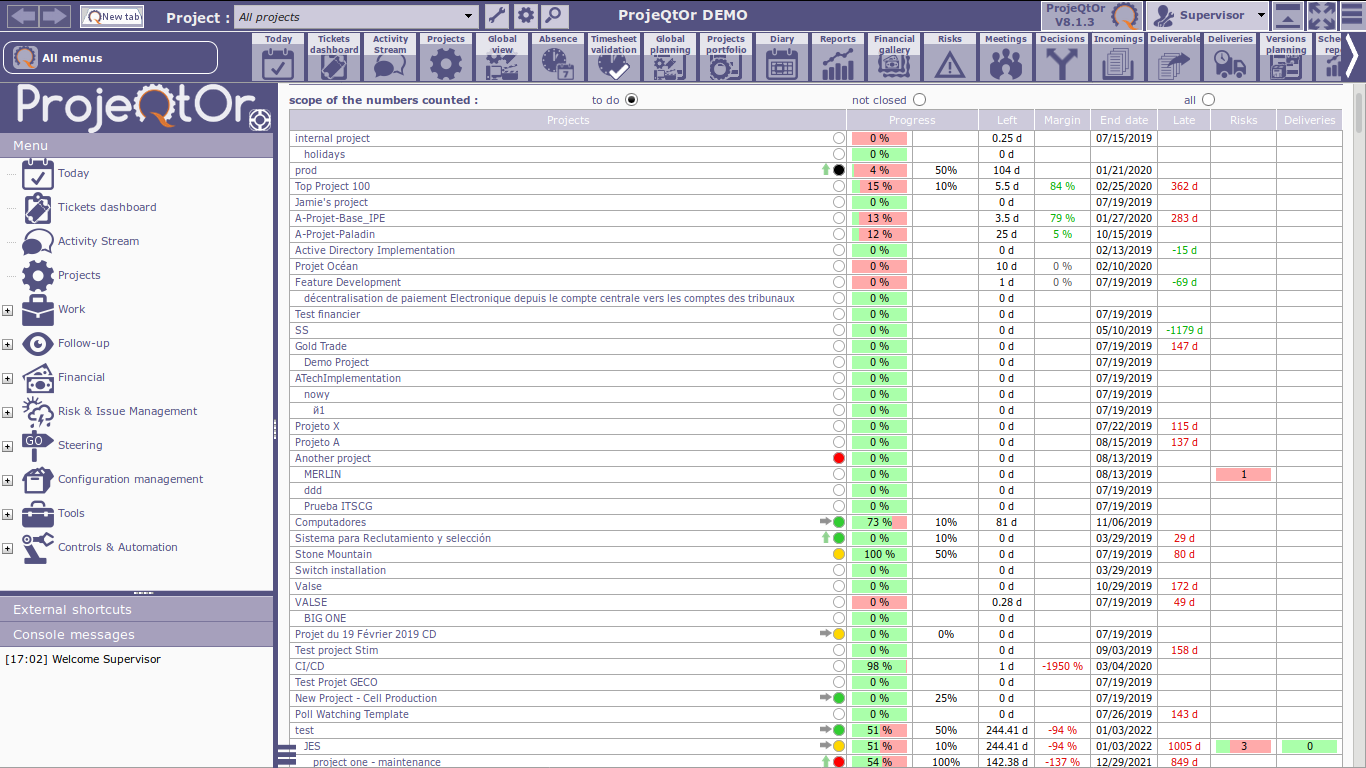Click the Projects portfolio toolbar icon
The image size is (1366, 768).
[x=726, y=57]
